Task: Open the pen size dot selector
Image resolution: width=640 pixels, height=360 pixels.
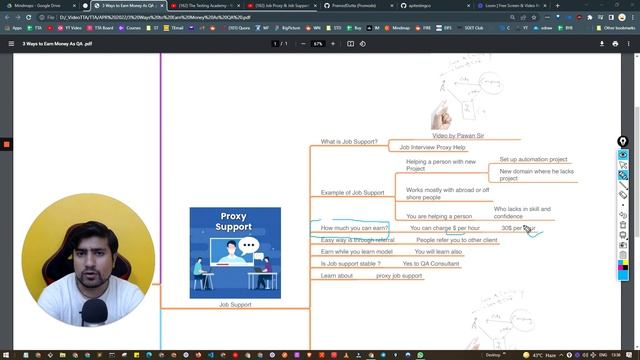Action: pyautogui.click(x=623, y=205)
